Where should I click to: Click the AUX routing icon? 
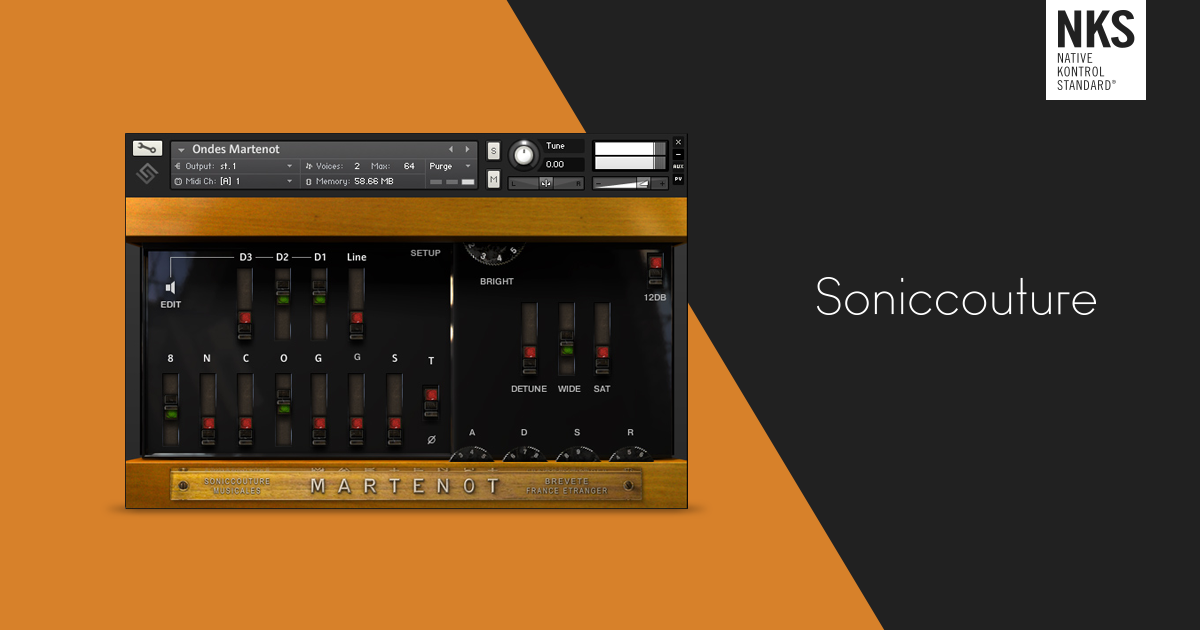pyautogui.click(x=678, y=164)
